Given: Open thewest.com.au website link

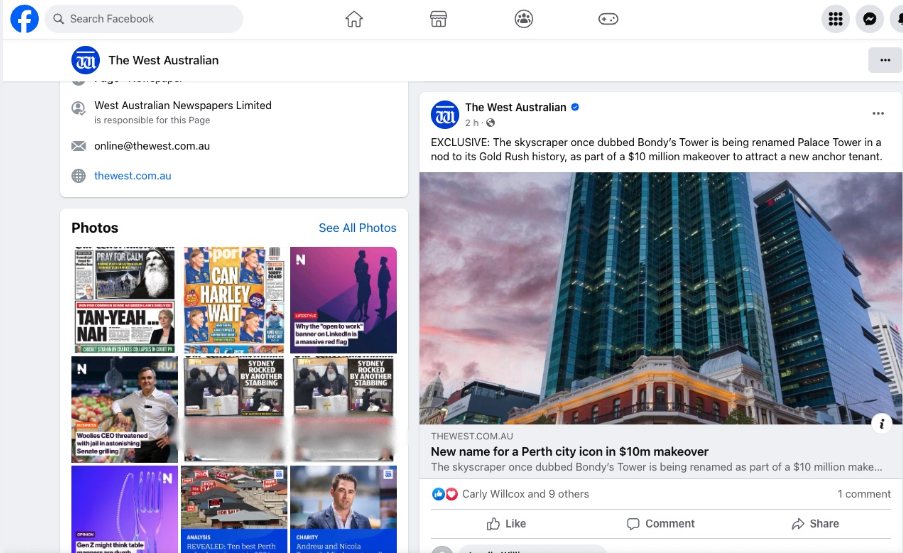Looking at the screenshot, I should click(132, 176).
